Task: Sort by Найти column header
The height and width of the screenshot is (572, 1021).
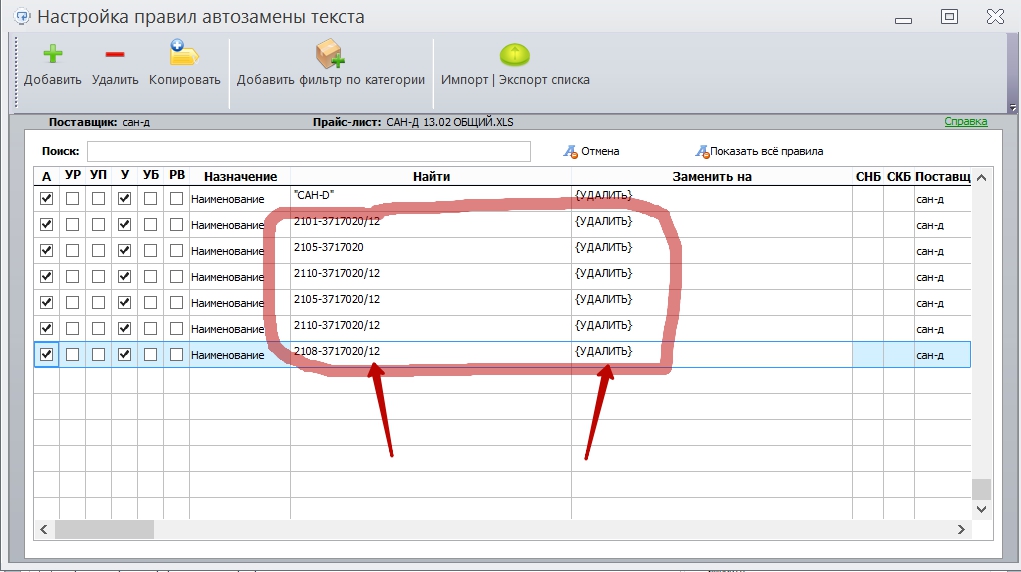Action: point(431,177)
